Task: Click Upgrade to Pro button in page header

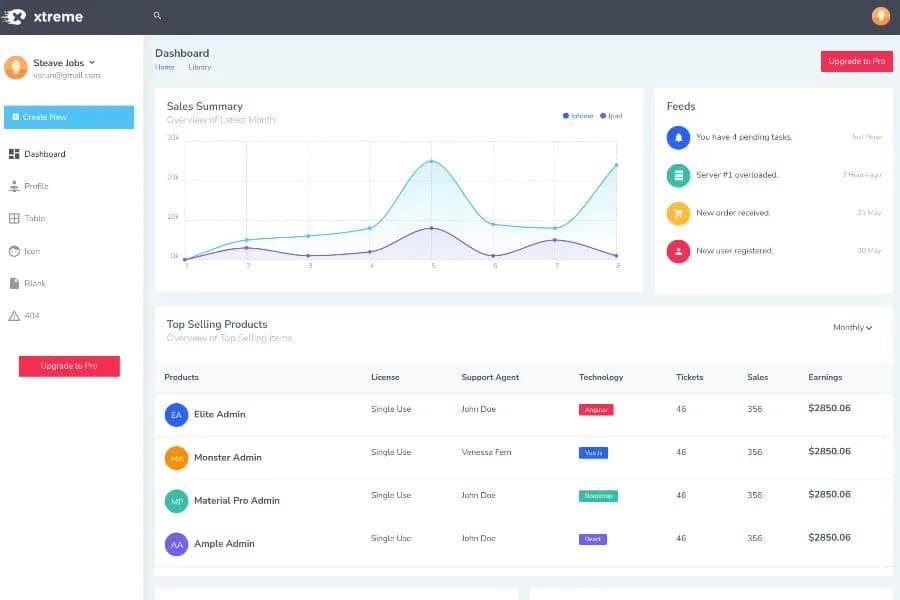Action: point(856,61)
